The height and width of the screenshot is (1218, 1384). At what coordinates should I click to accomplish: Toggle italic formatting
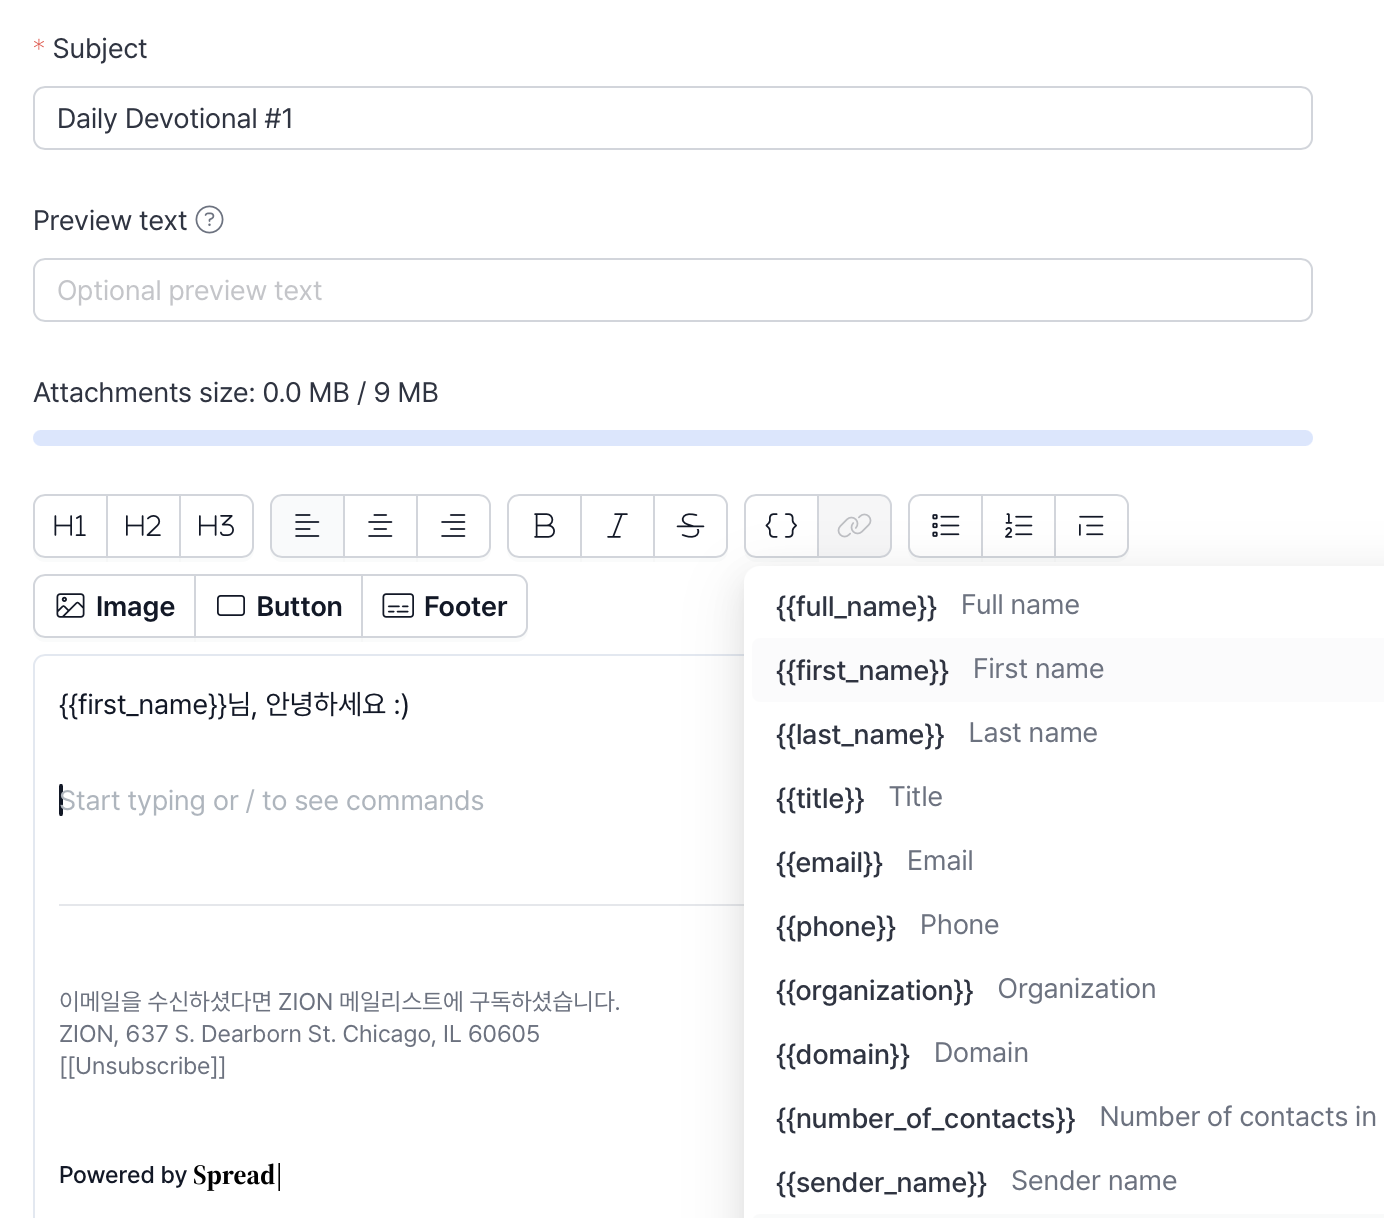tap(617, 526)
